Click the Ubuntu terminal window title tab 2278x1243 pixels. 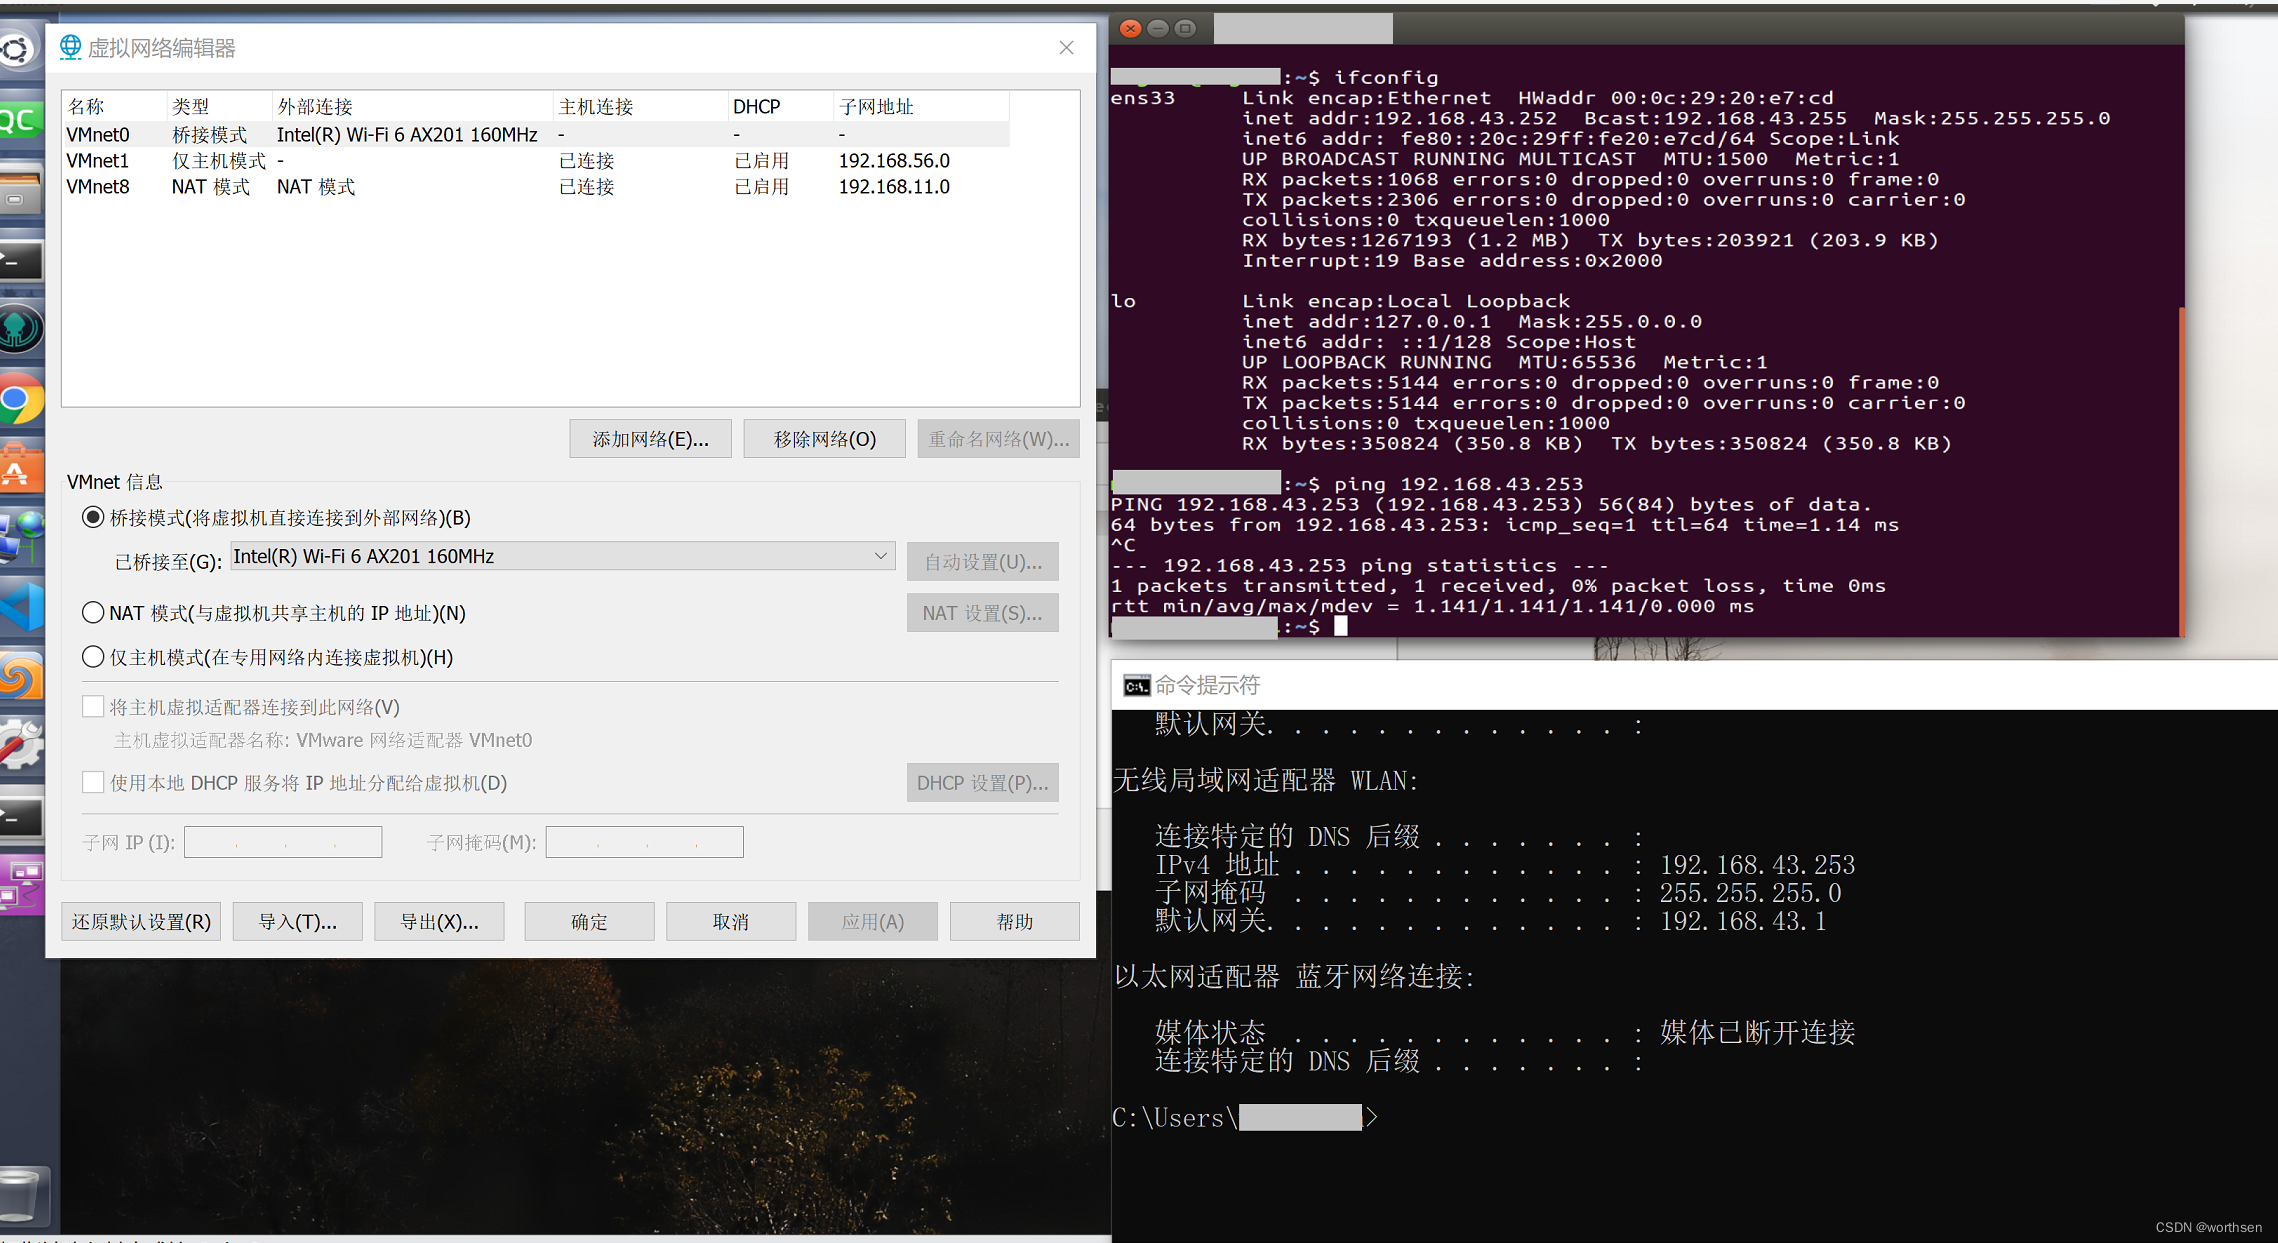(x=1302, y=28)
